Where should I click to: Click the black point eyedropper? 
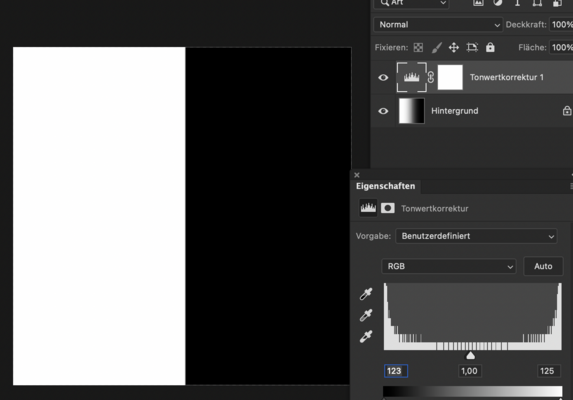366,294
